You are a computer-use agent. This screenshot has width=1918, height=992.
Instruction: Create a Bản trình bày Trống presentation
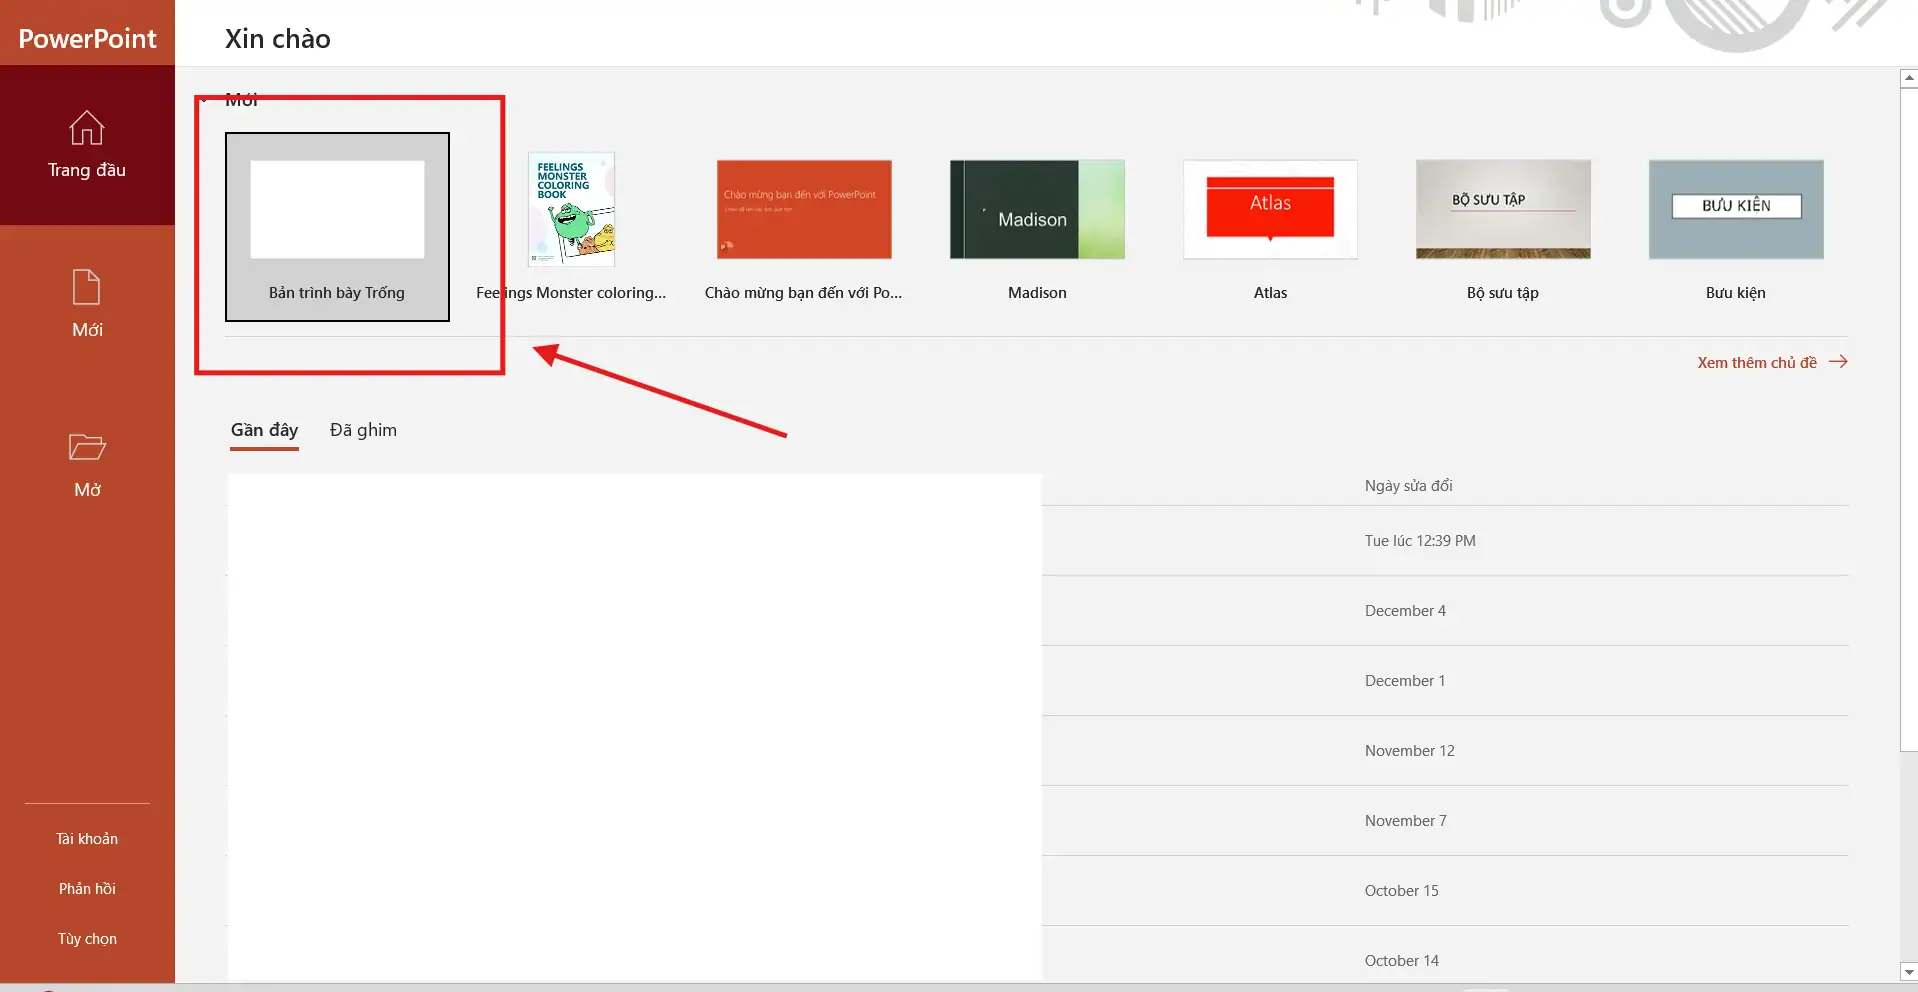click(337, 227)
